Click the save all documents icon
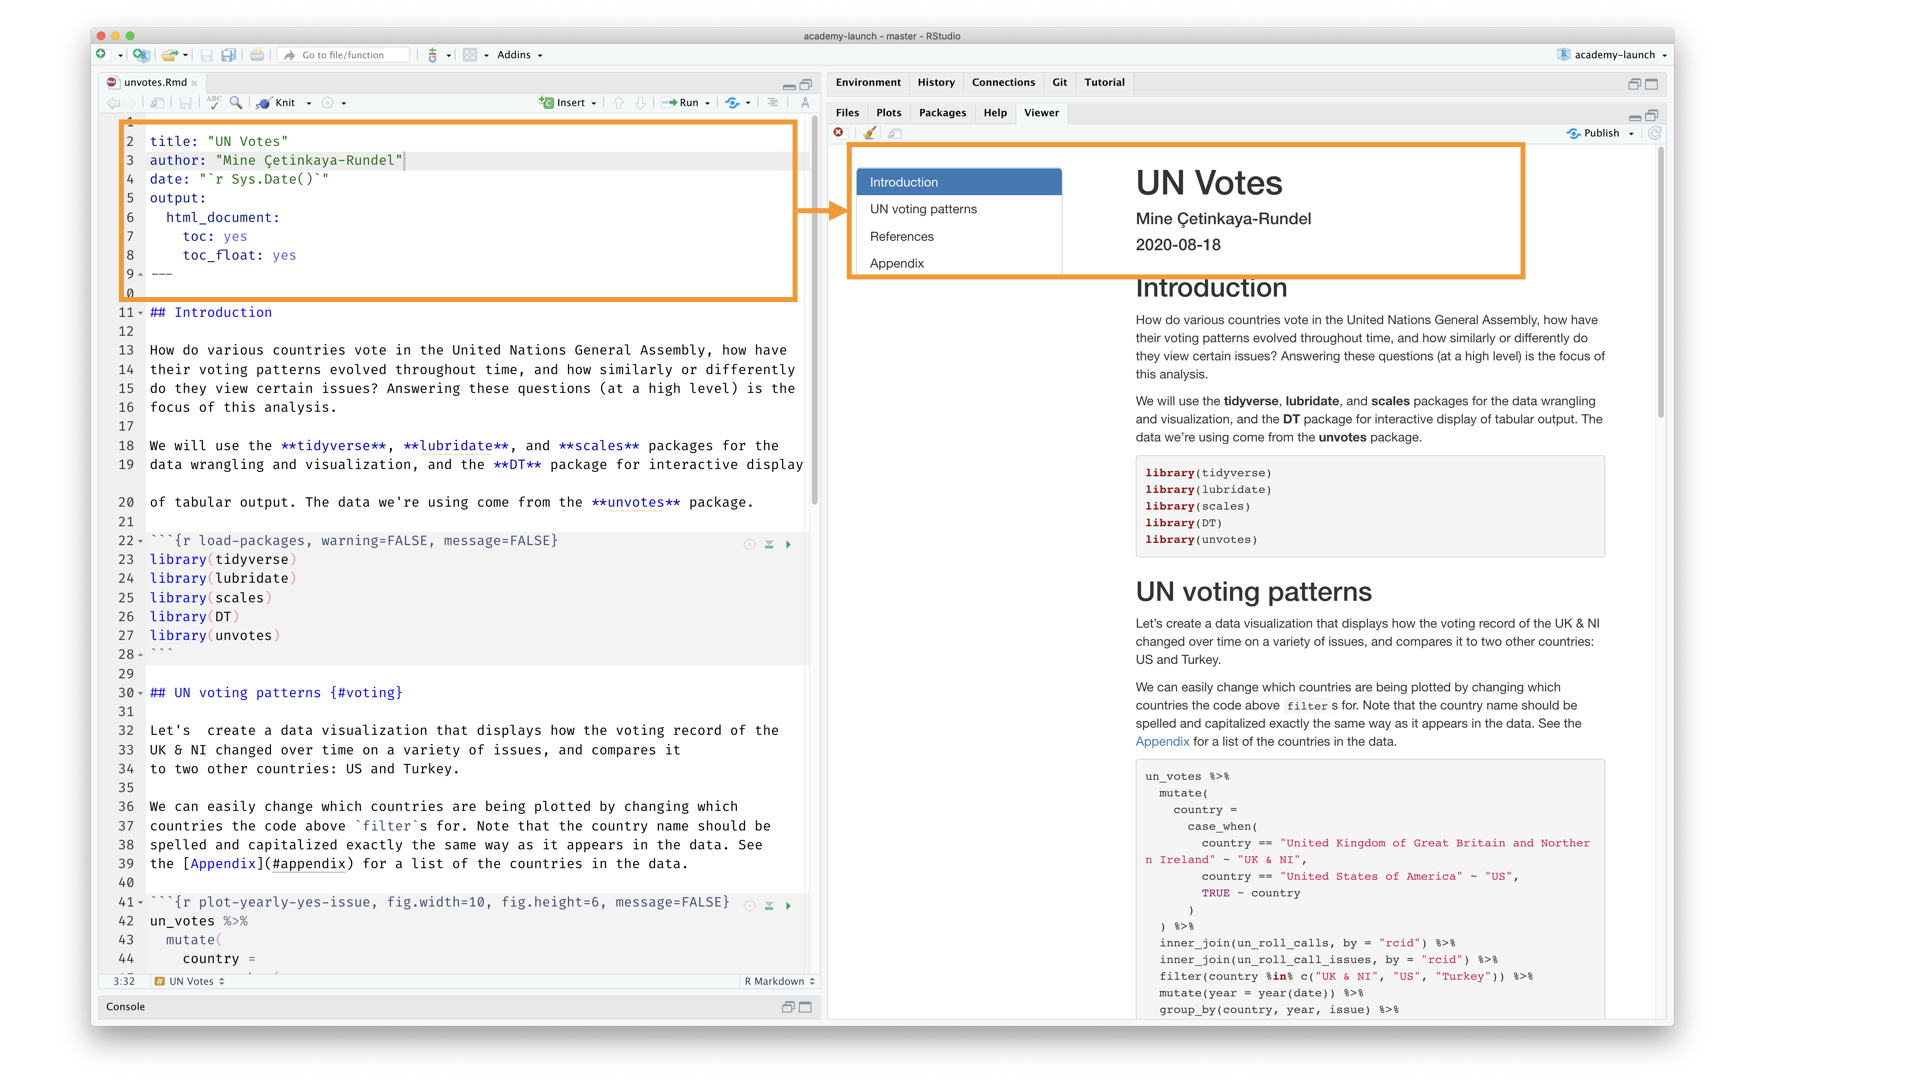Screen dimensions: 1920x1080 (x=229, y=55)
